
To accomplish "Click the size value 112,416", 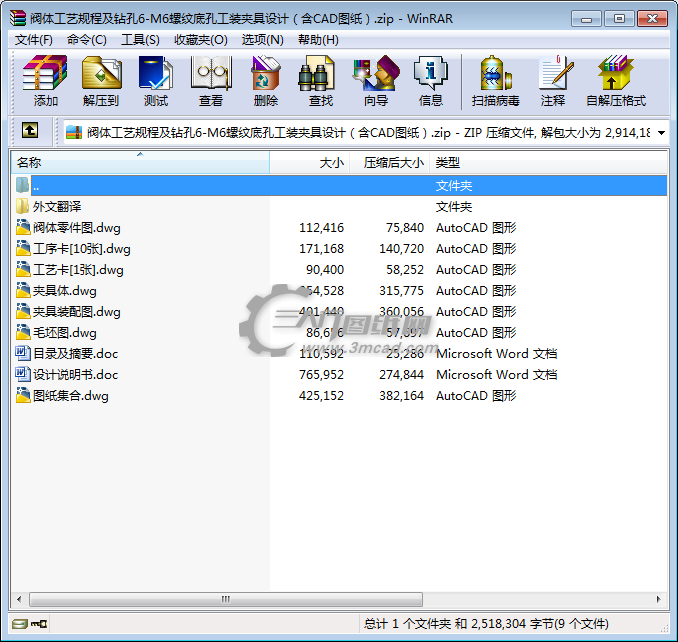I will point(321,227).
